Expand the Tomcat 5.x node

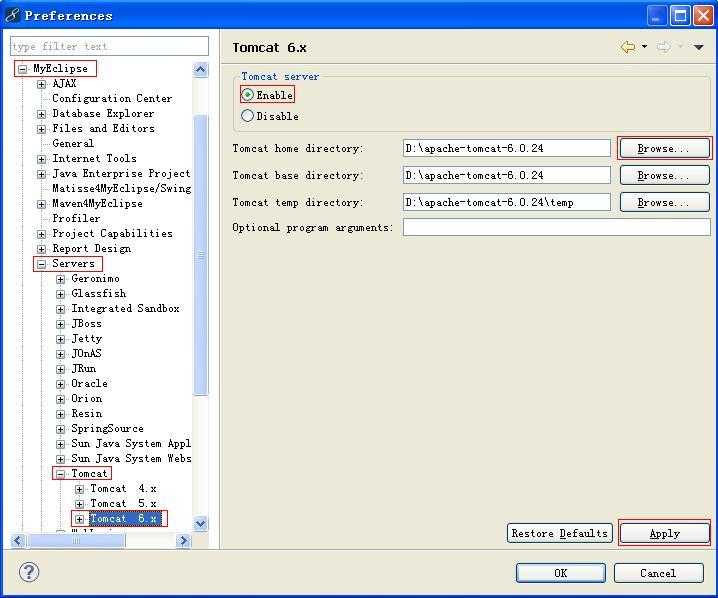point(79,504)
